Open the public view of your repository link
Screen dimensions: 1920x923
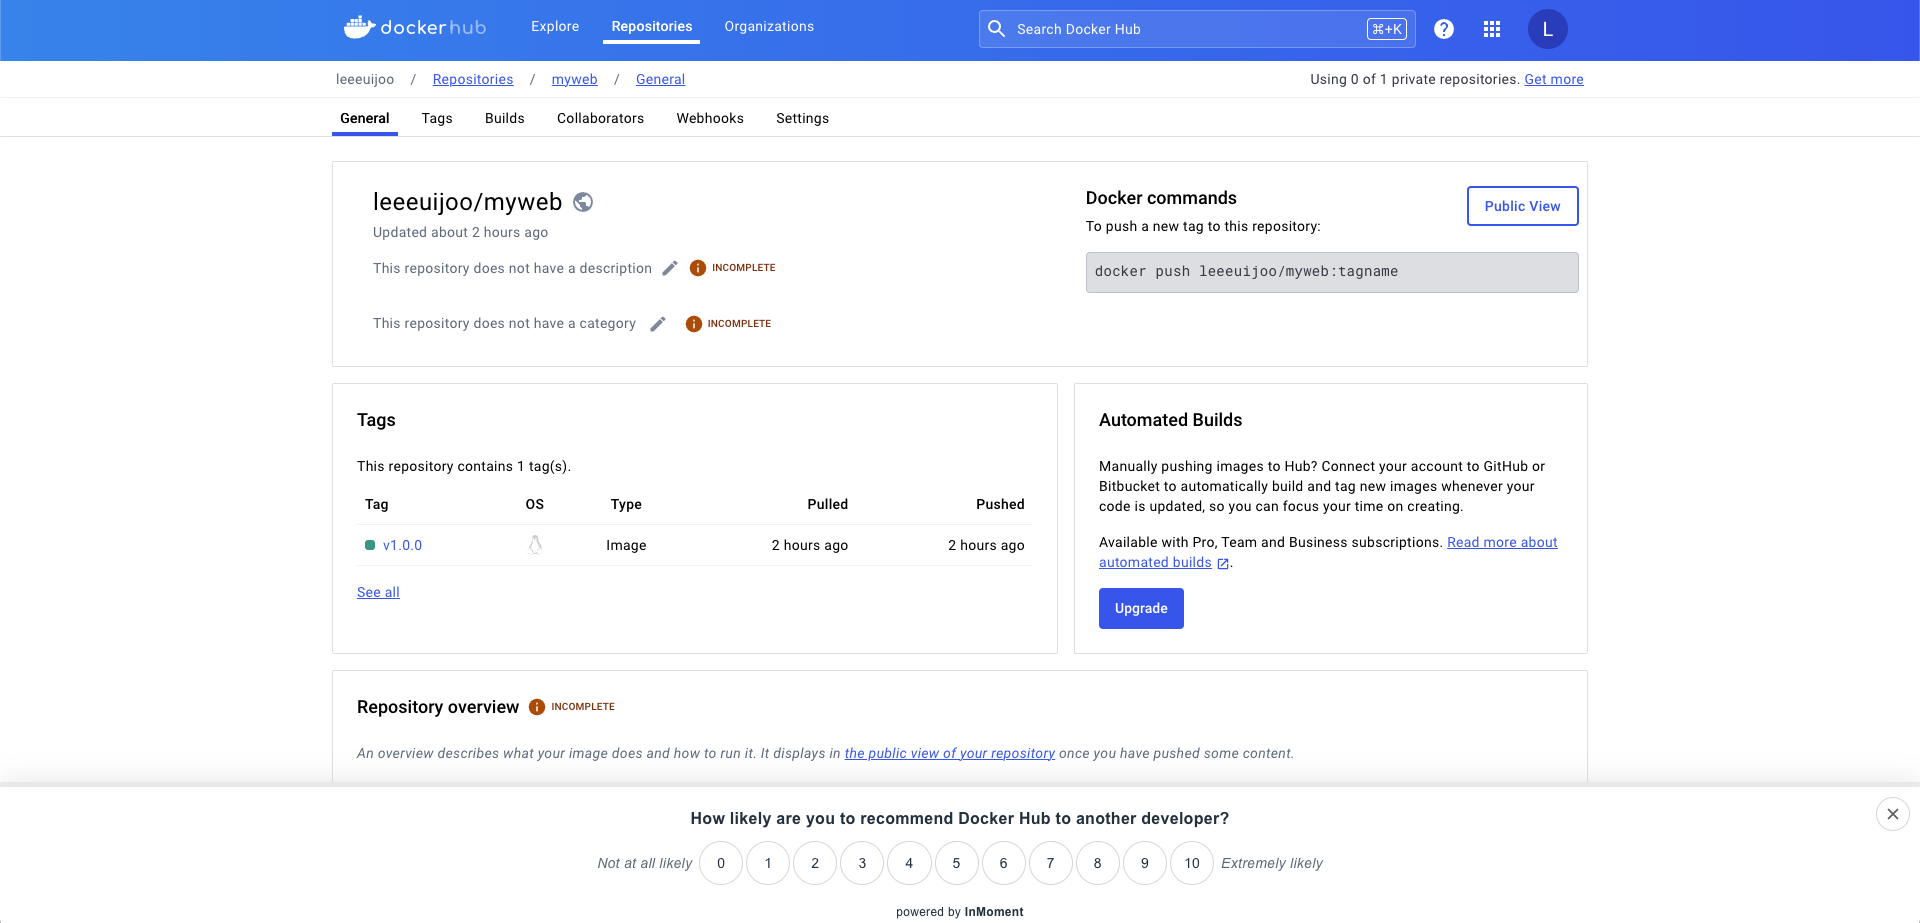tap(950, 753)
